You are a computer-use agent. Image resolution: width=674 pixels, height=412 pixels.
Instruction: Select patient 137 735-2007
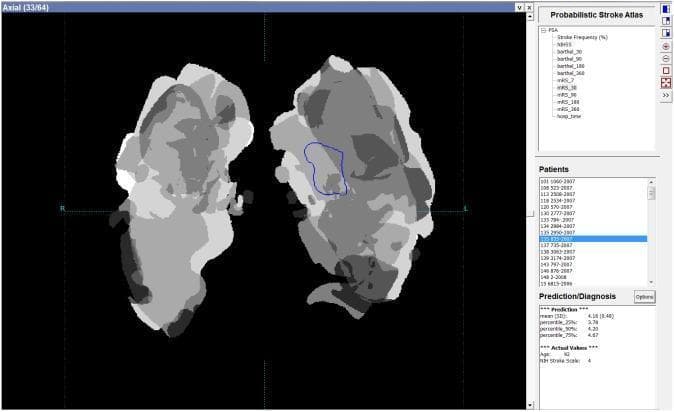556,245
